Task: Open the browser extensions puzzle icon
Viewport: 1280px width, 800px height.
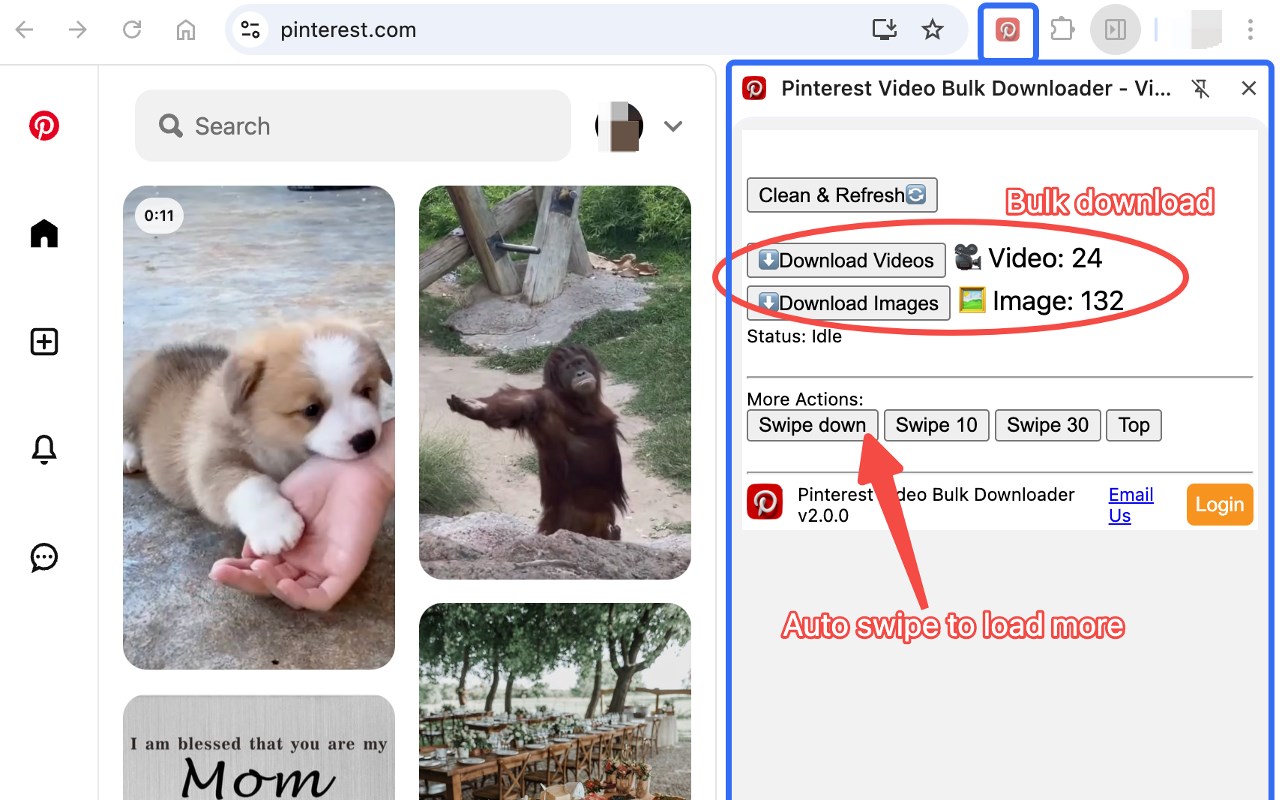Action: point(1061,30)
